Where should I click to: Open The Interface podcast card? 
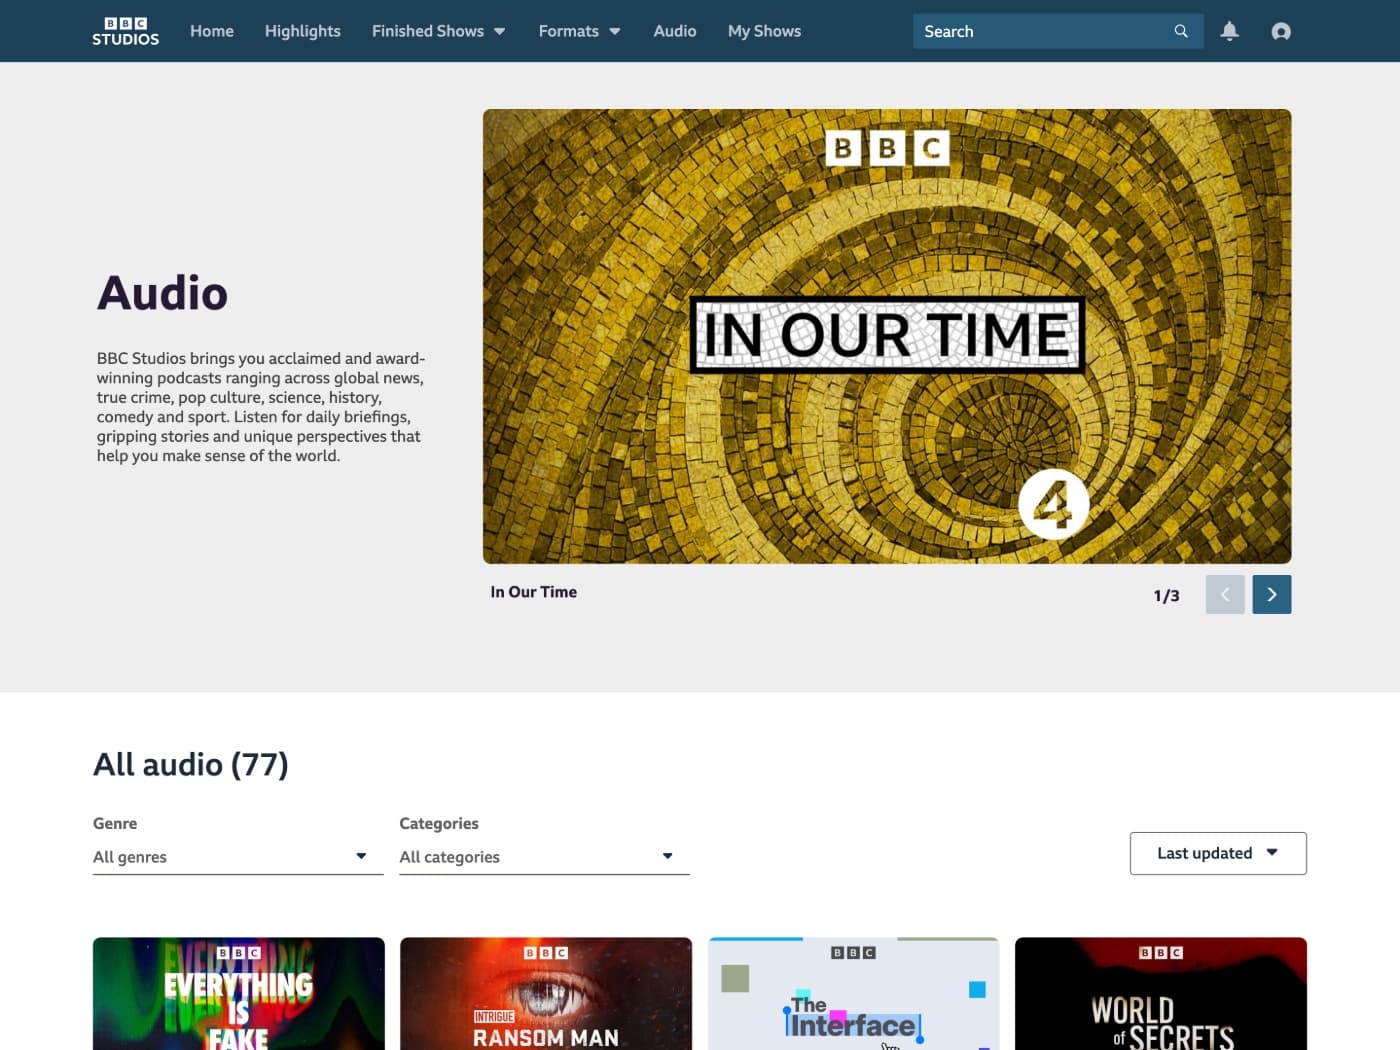point(853,994)
